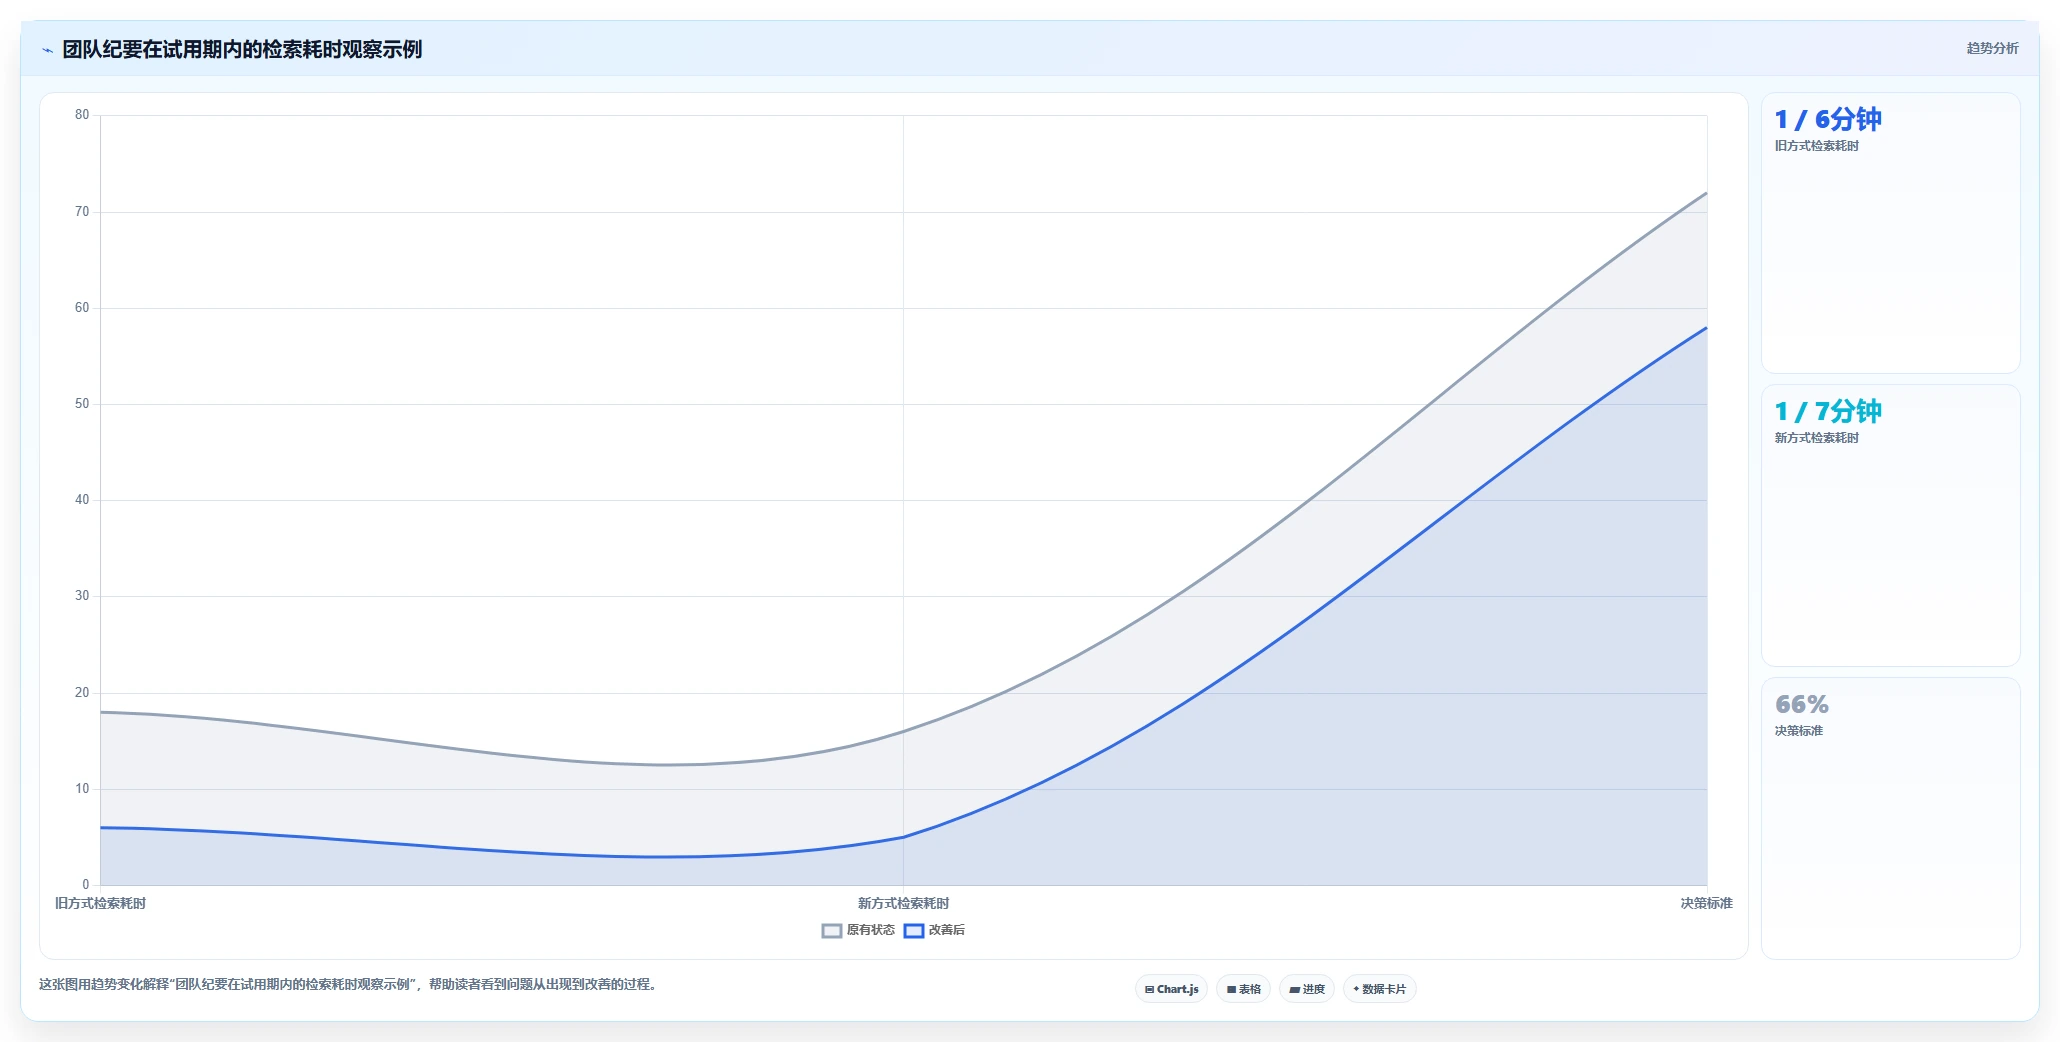Click the 决策标准 x-axis label
Viewport: 2060px width, 1042px height.
[x=1706, y=903]
